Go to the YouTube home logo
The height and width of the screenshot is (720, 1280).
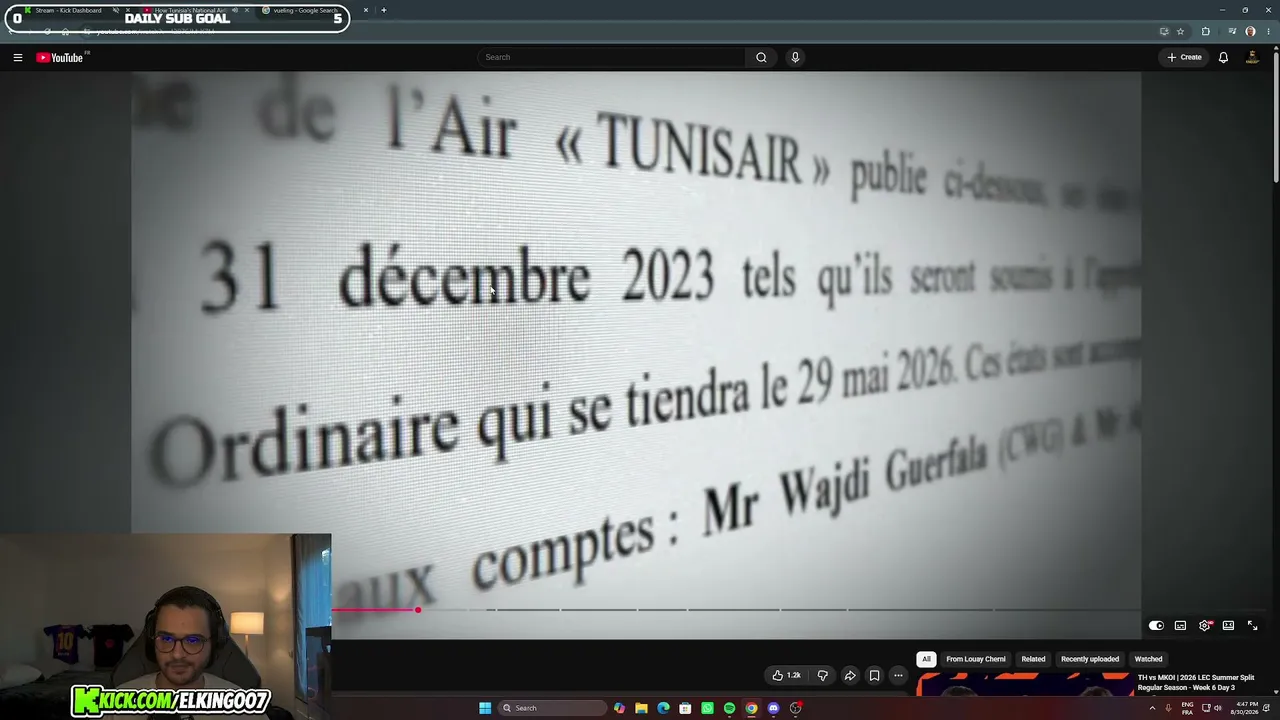point(60,58)
